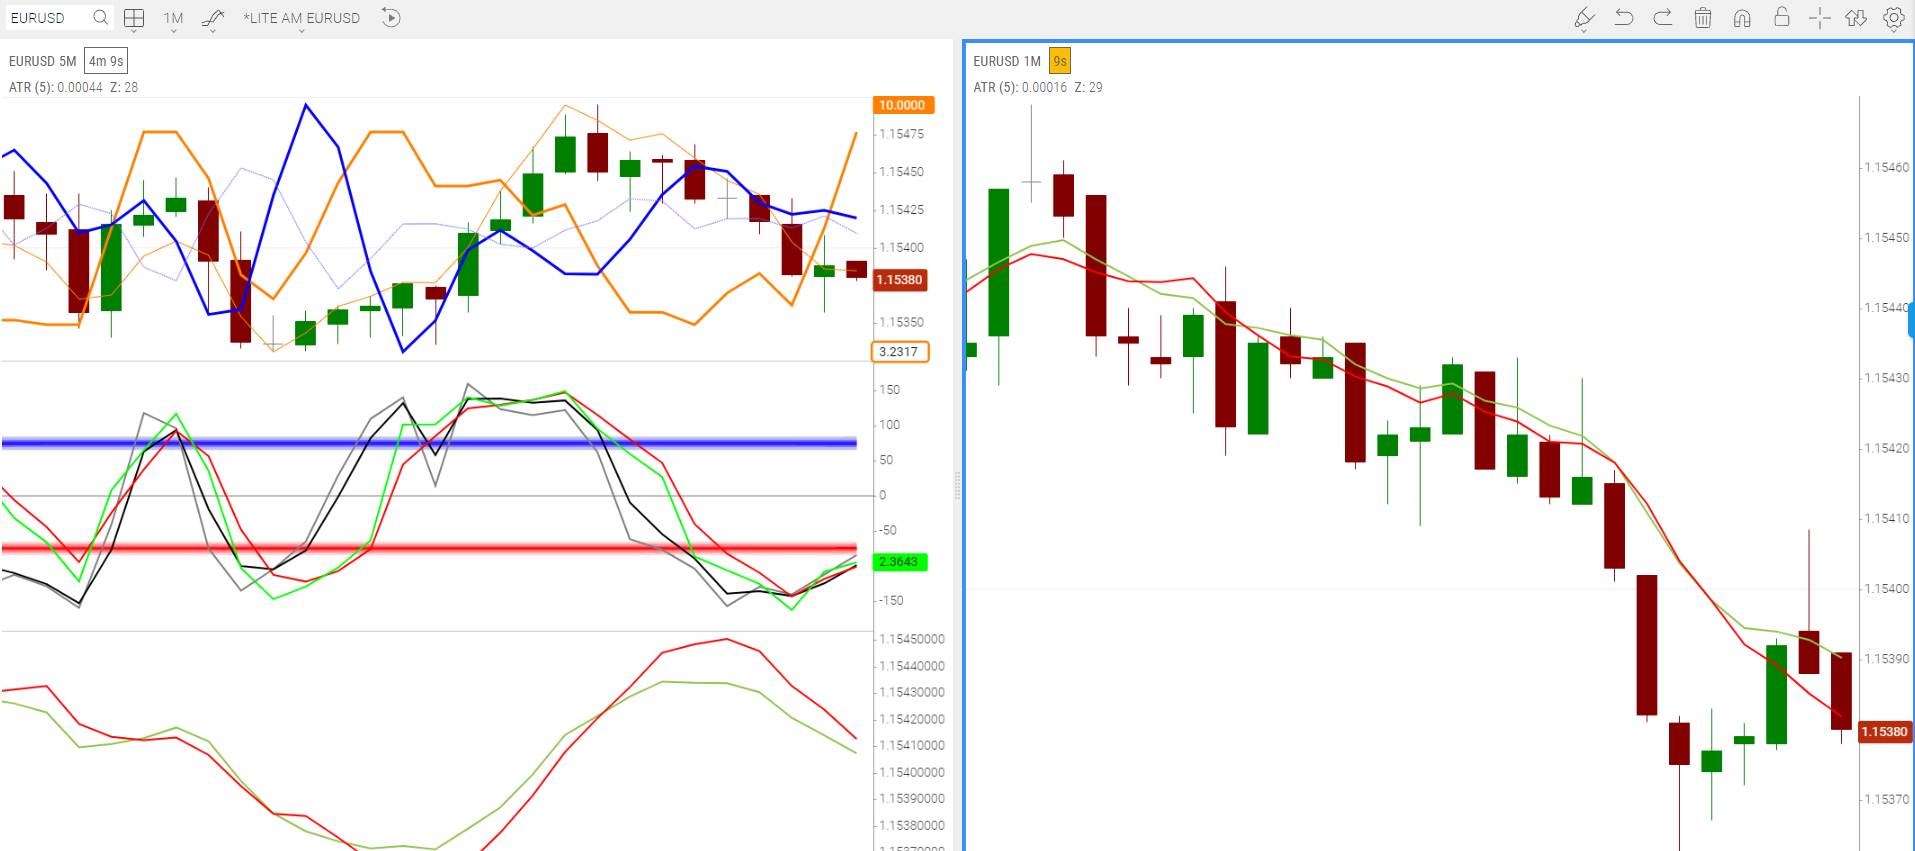Click the EURUSD 5M chart title

pos(42,61)
